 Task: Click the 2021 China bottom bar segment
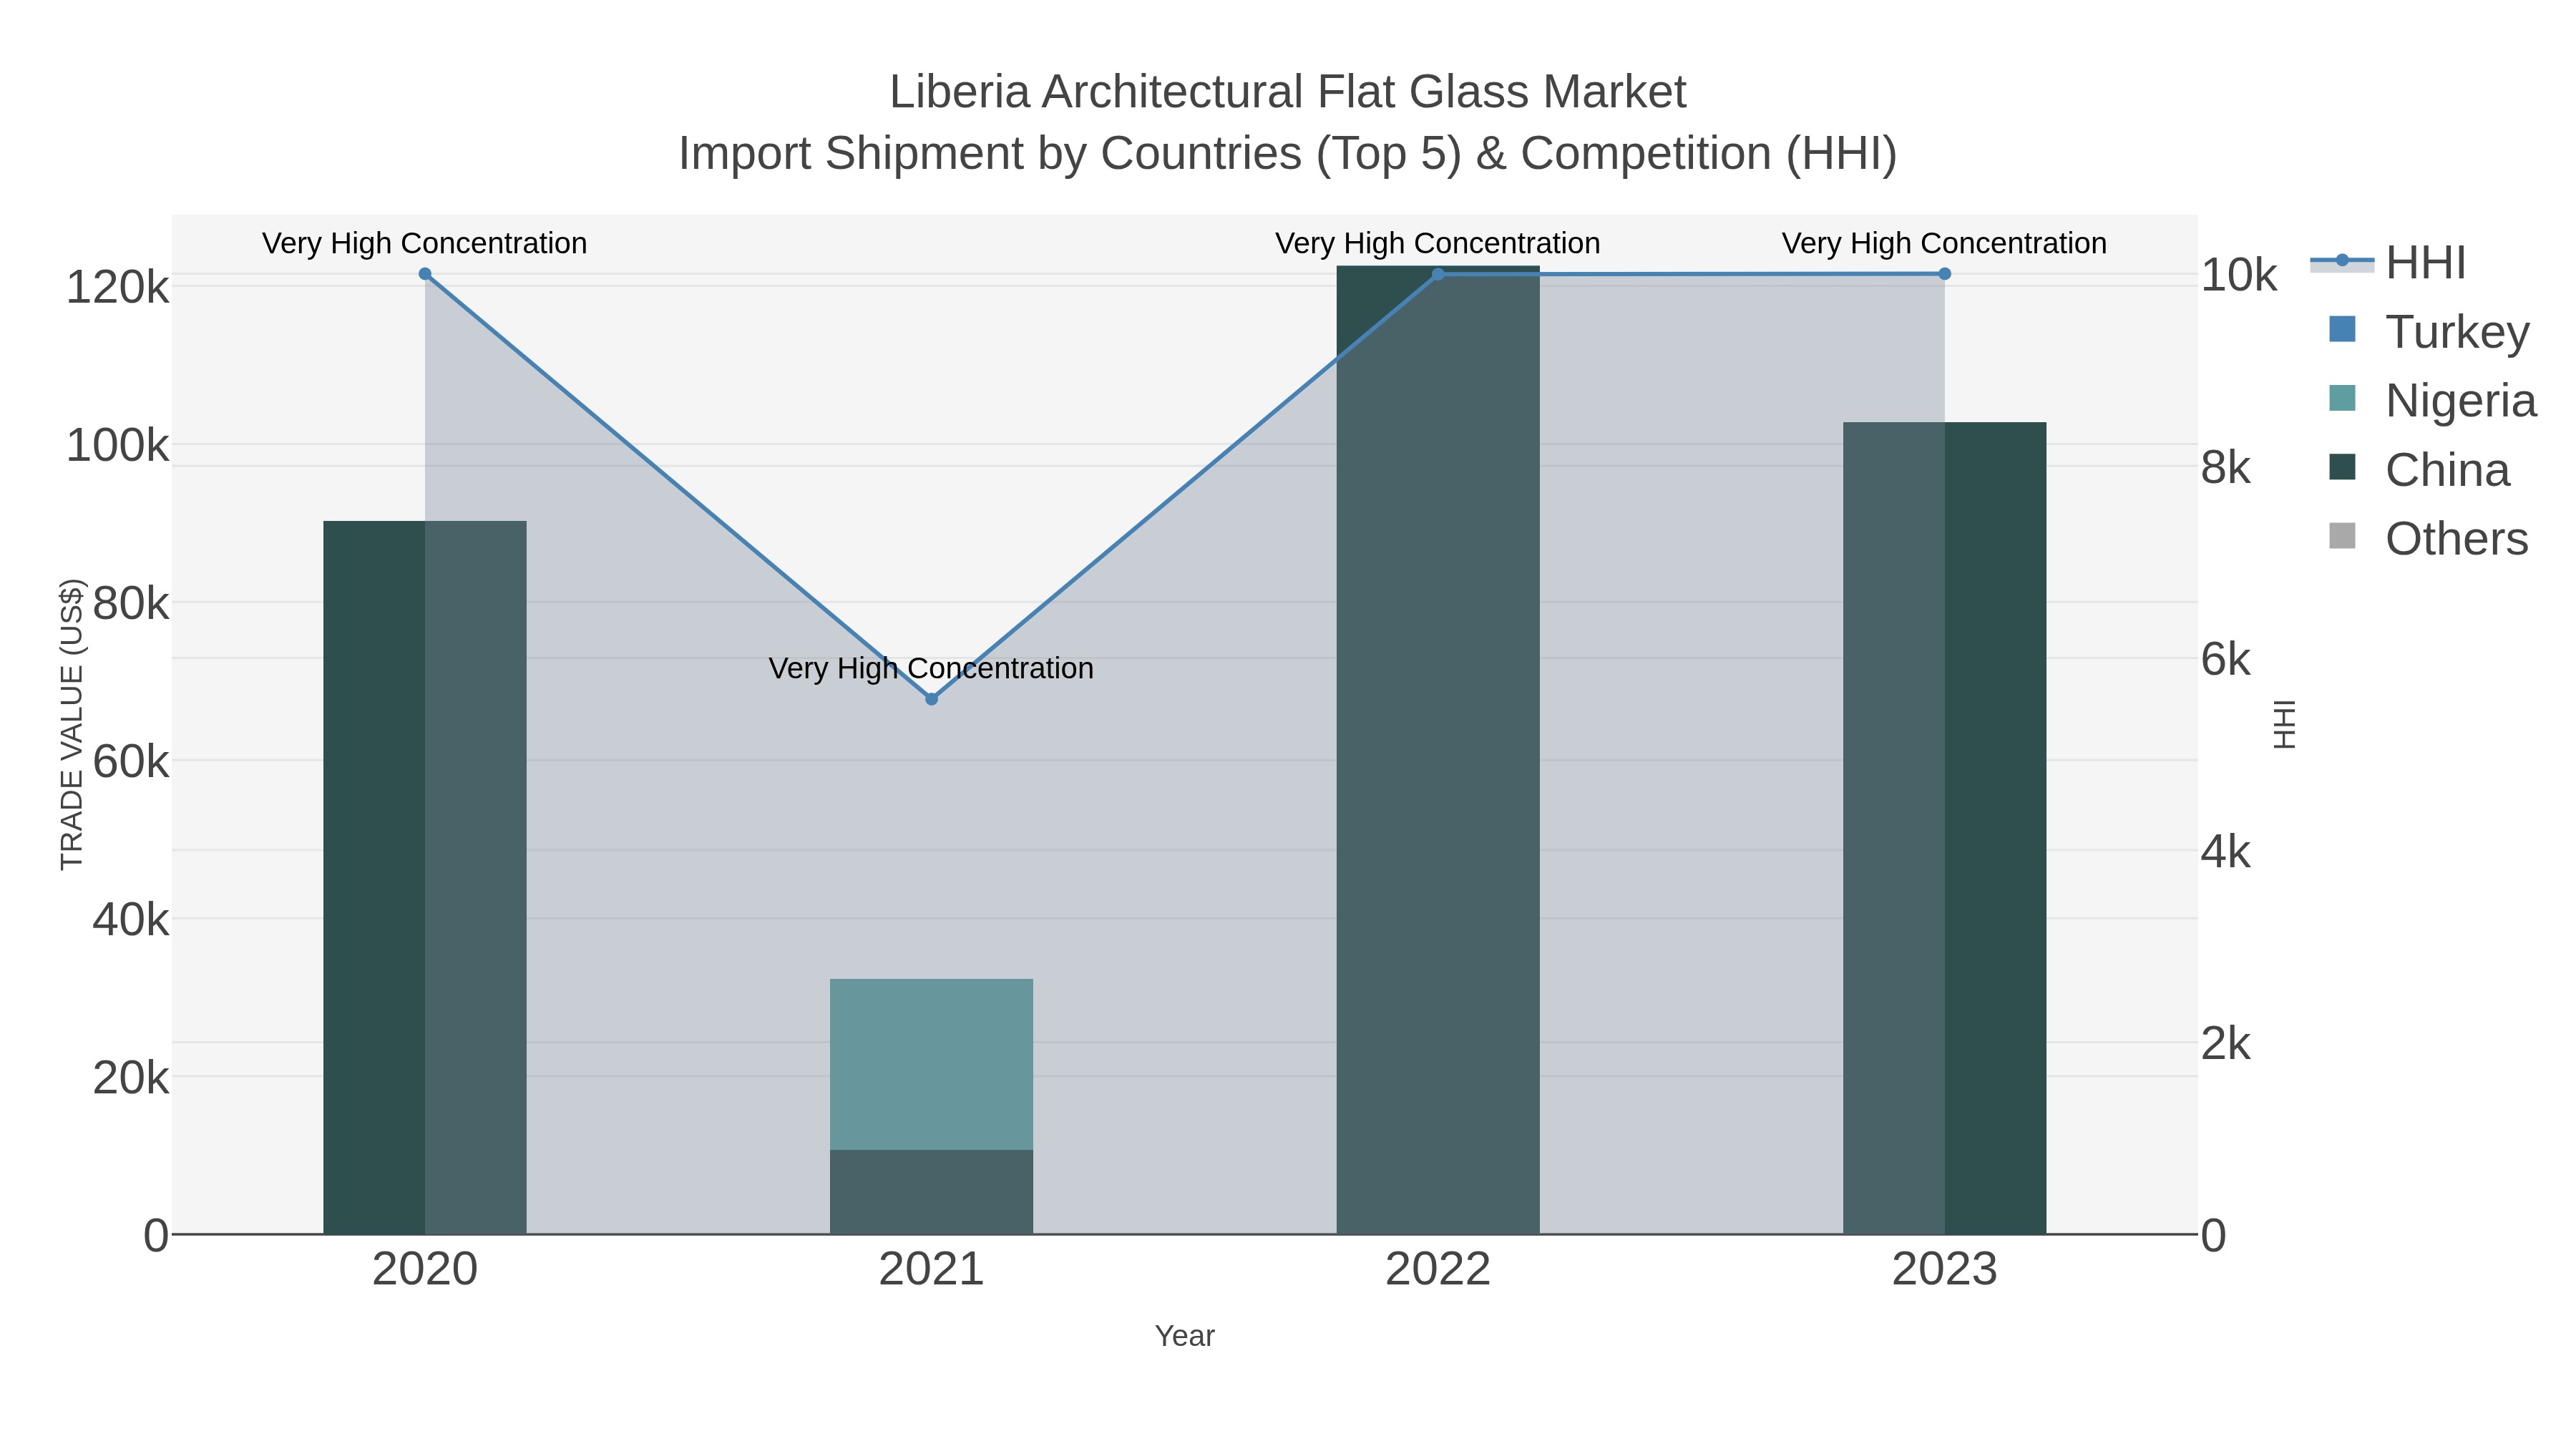[x=931, y=1192]
